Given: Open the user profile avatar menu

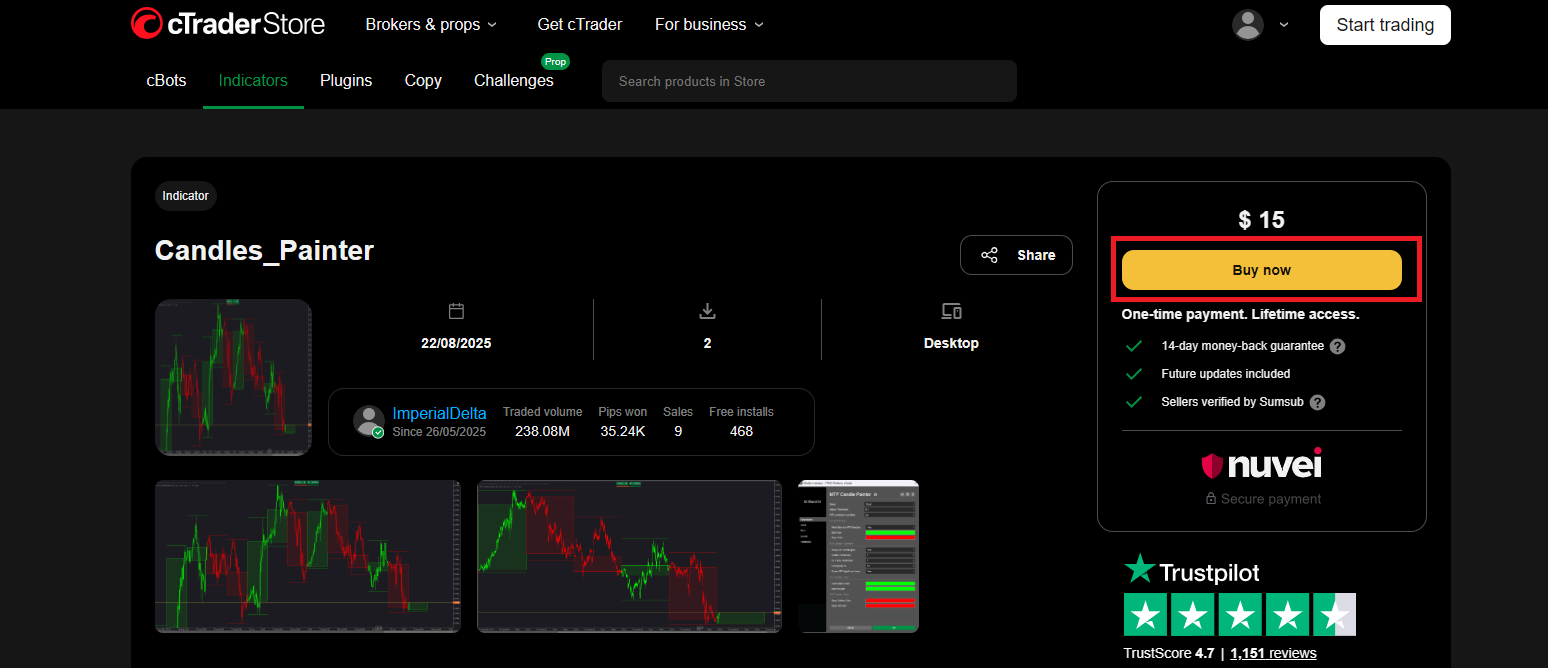Looking at the screenshot, I should coord(1247,25).
